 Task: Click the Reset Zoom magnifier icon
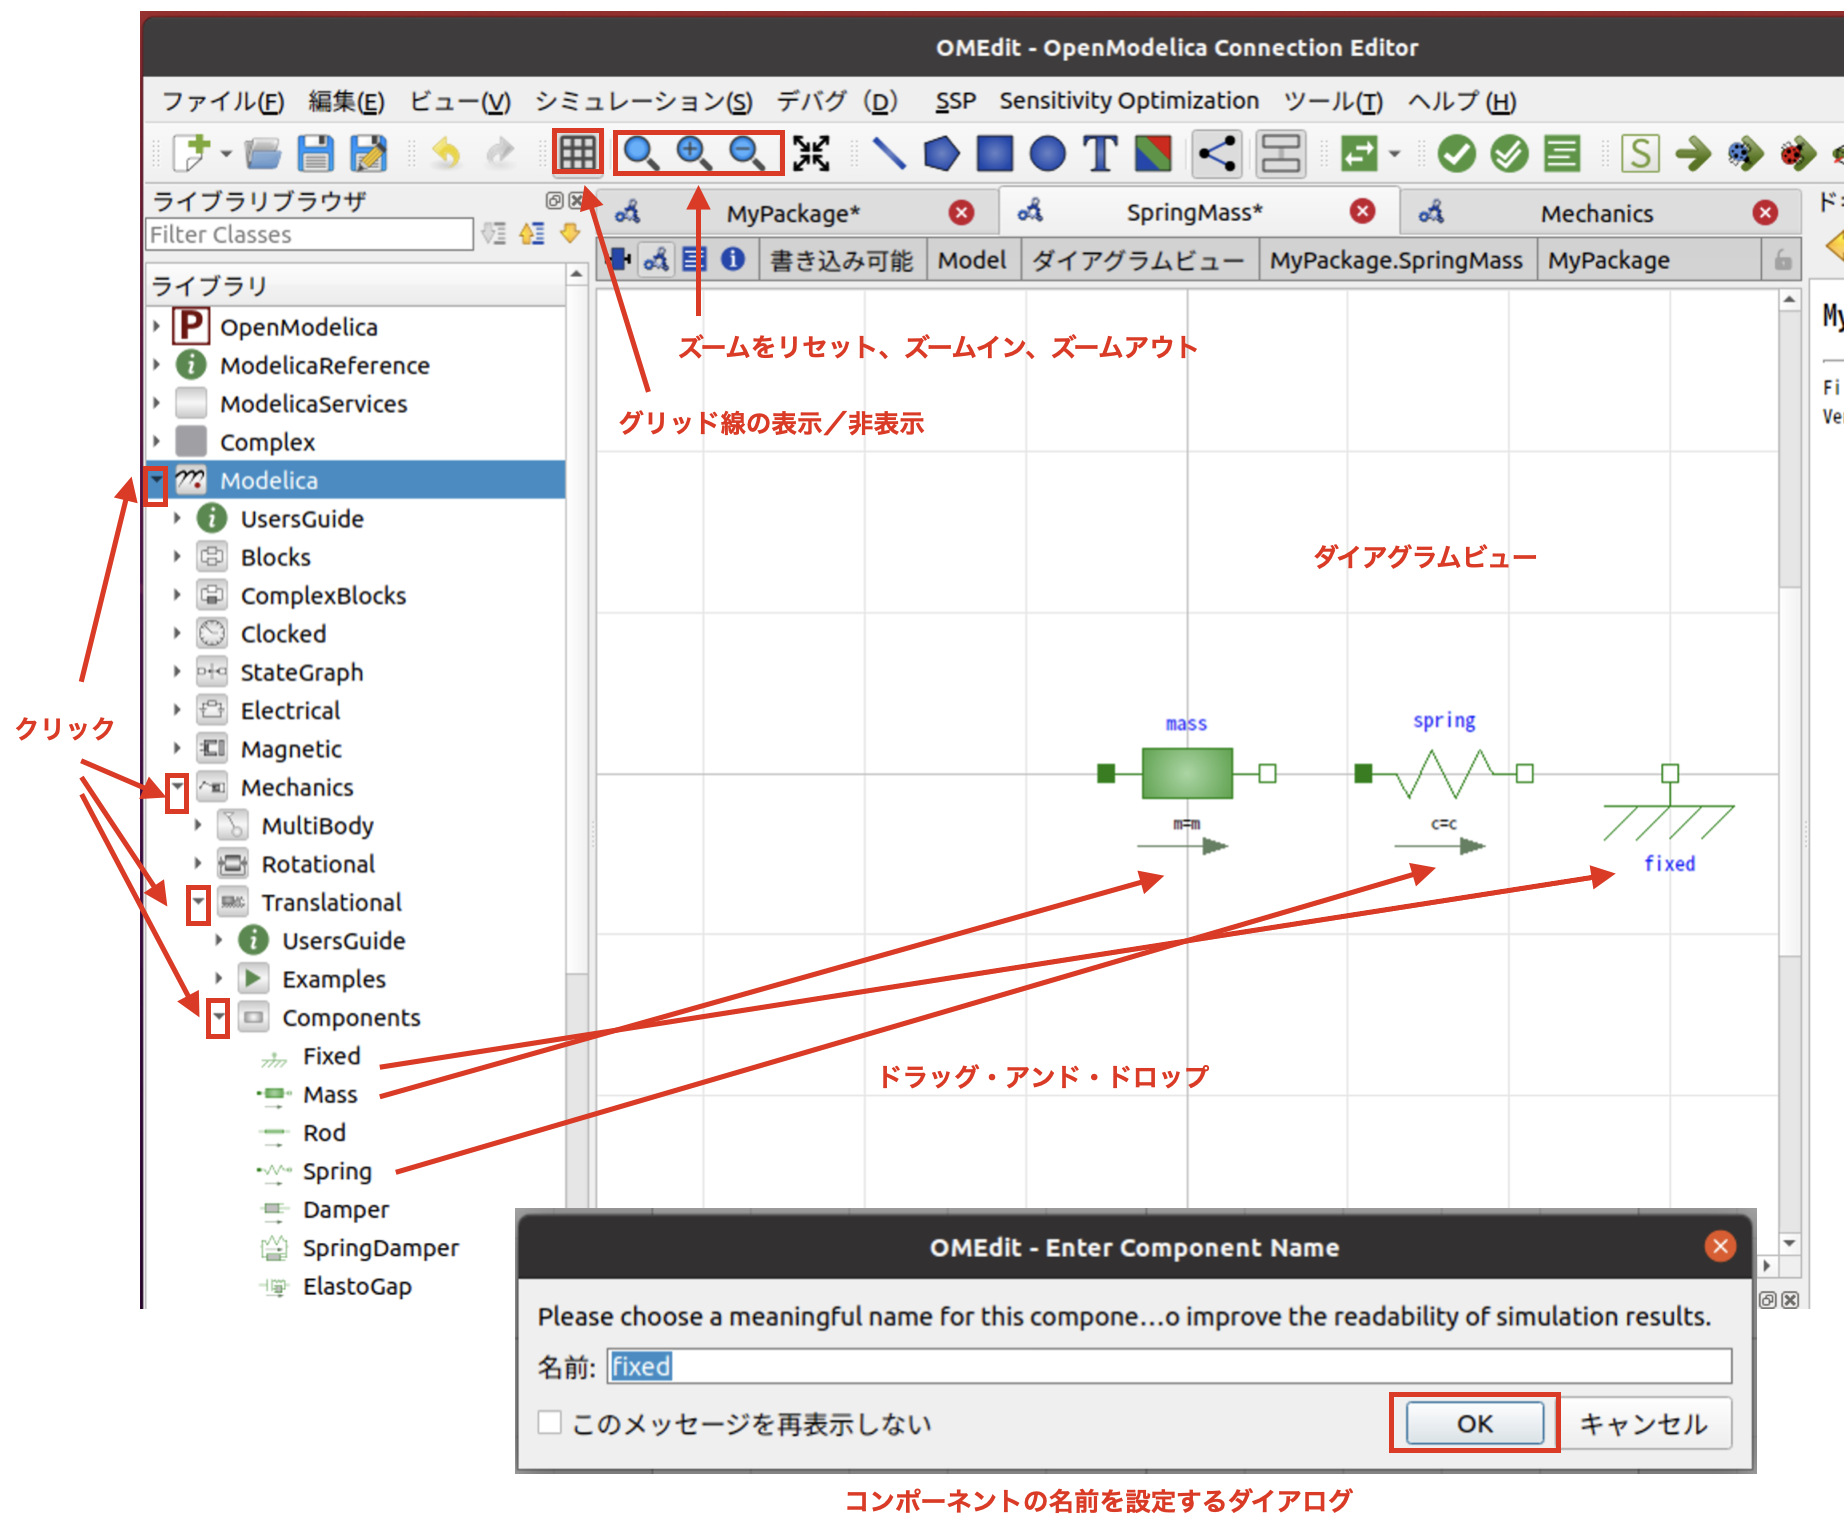640,153
